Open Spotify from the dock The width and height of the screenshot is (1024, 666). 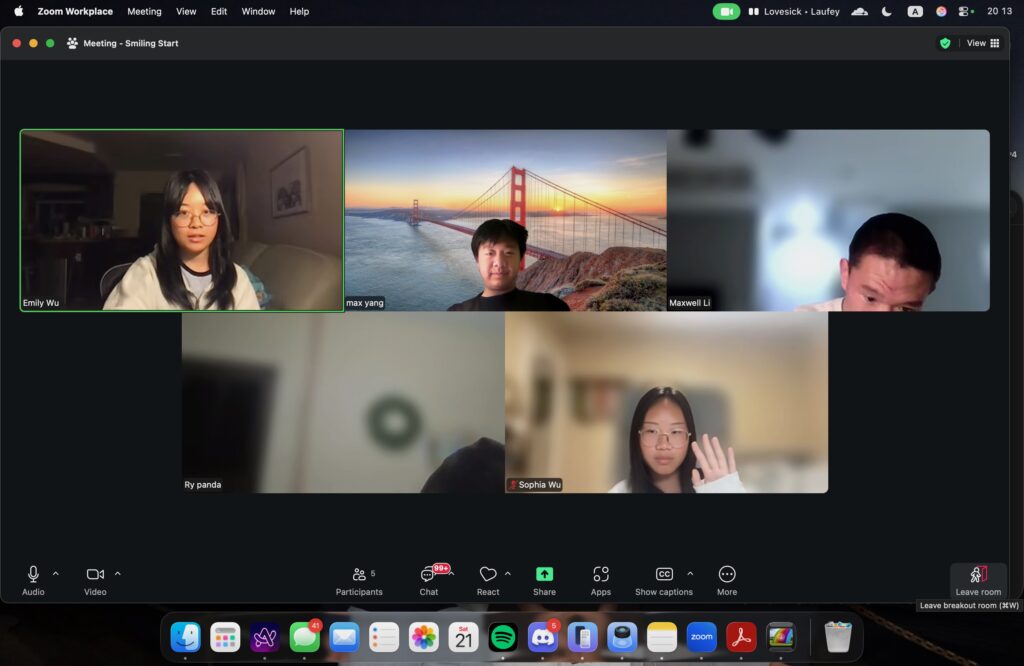click(503, 637)
